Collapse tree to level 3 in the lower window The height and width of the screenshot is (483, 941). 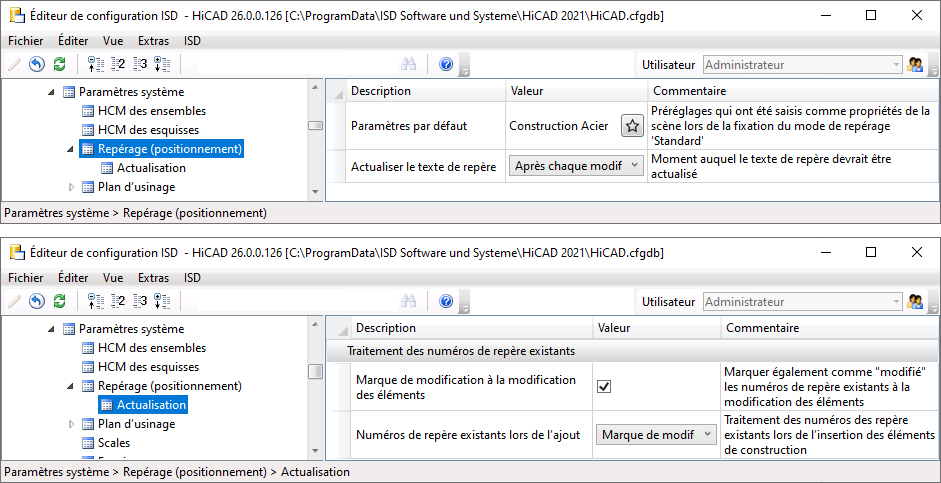point(140,301)
